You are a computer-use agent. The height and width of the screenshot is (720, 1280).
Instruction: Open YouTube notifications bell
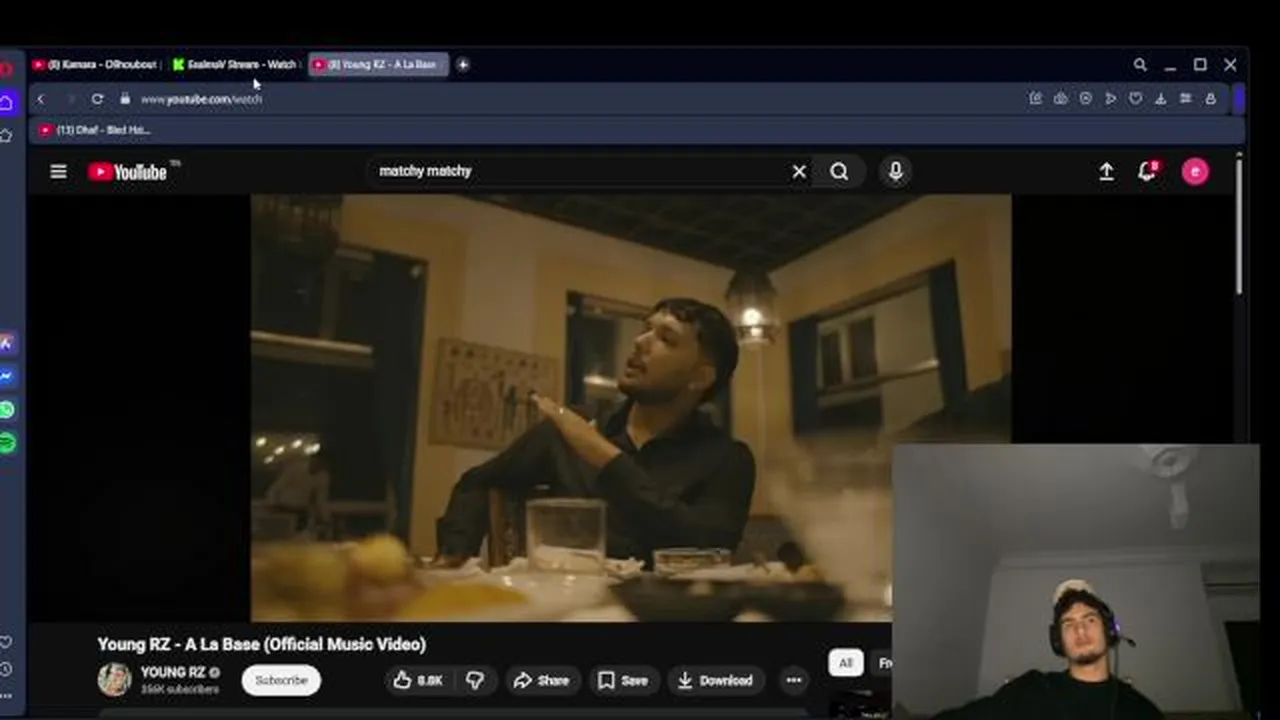[x=1148, y=171]
